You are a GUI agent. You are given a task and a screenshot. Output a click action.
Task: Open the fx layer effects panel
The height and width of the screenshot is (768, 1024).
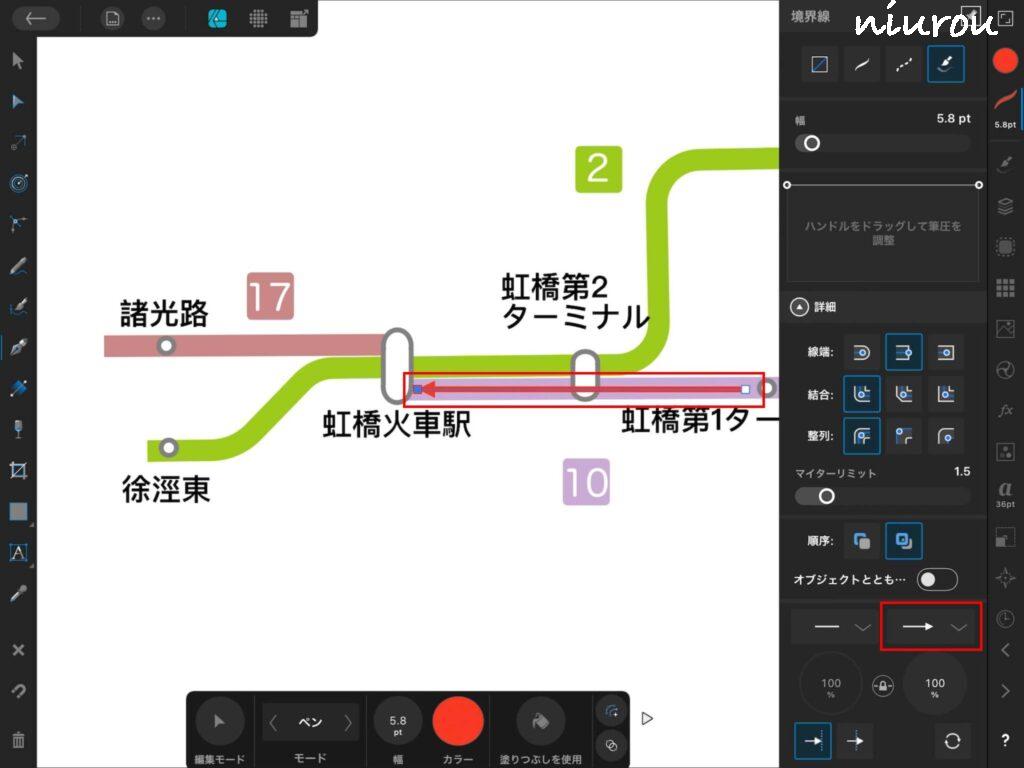[1005, 411]
